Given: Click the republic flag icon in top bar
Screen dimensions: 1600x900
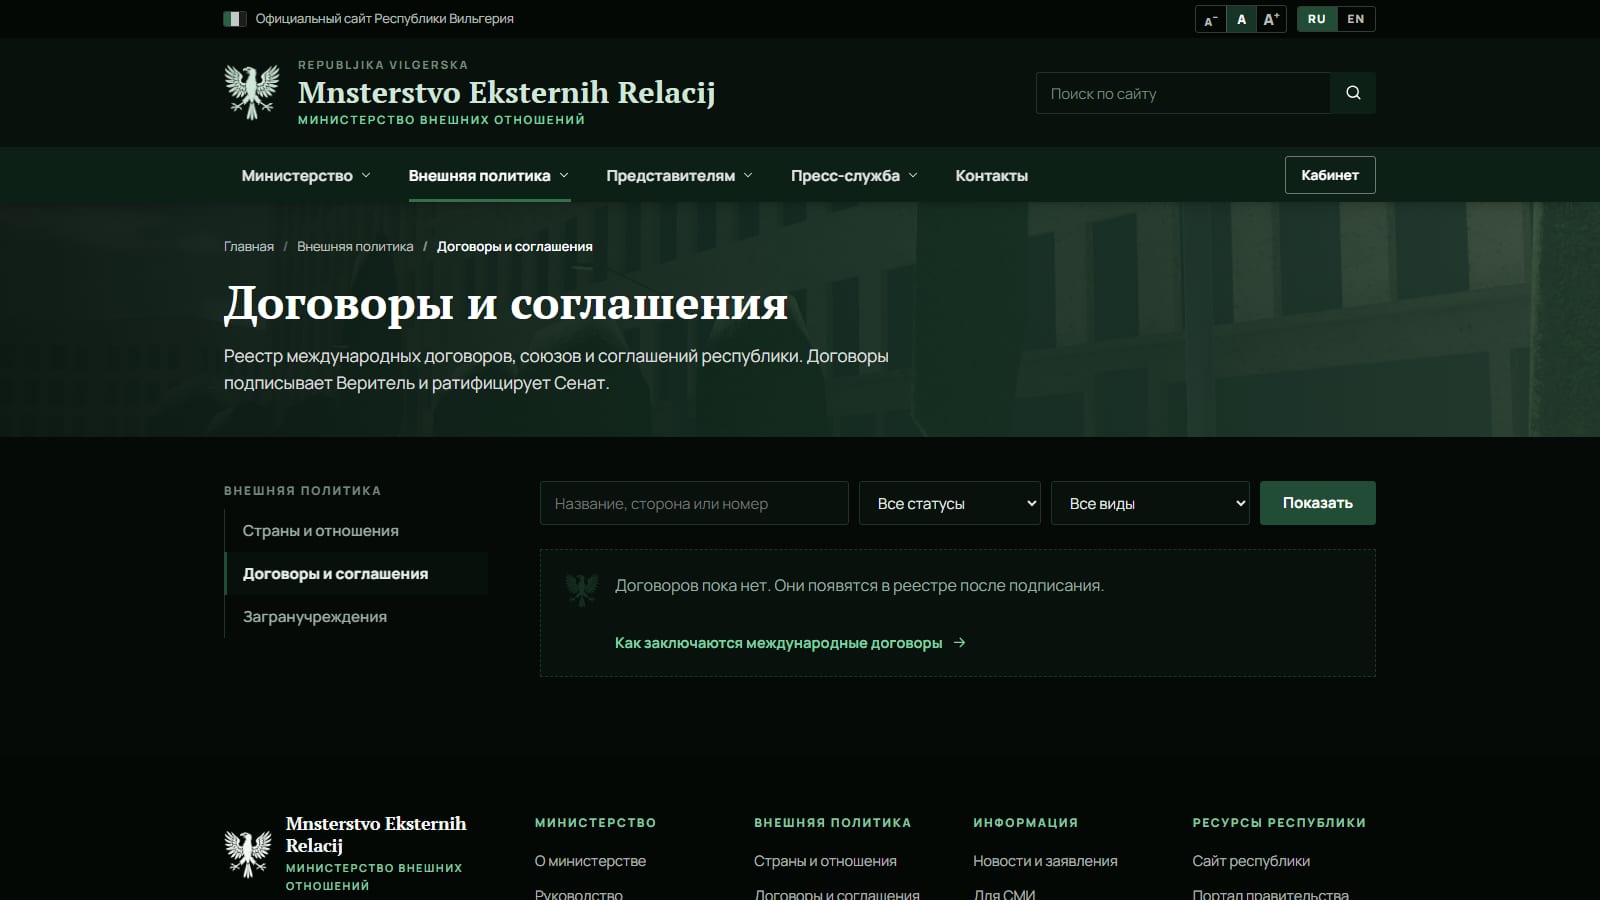Looking at the screenshot, I should pyautogui.click(x=235, y=19).
